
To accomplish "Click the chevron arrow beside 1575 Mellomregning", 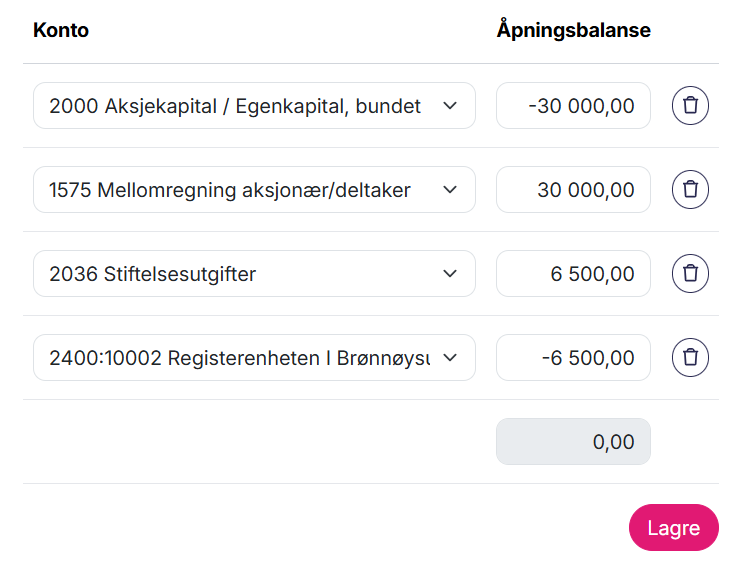I will [x=450, y=190].
